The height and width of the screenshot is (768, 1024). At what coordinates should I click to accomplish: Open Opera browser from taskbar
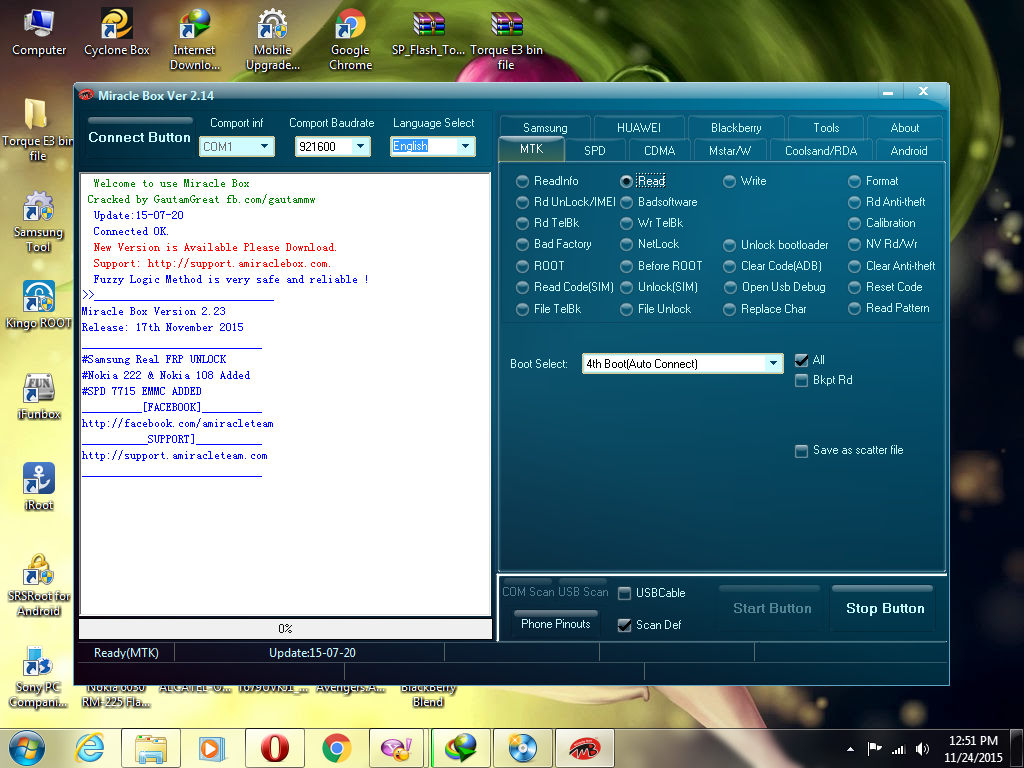274,748
